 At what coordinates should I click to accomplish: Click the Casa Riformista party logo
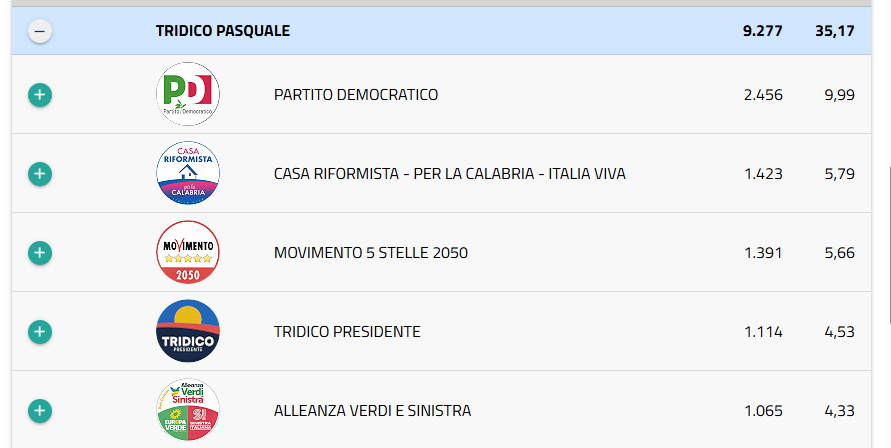tap(188, 173)
